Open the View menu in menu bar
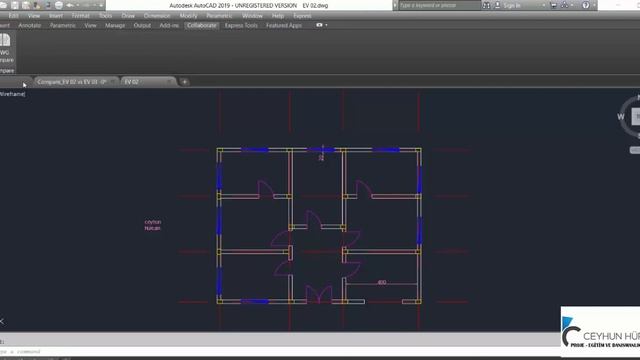 coord(34,16)
